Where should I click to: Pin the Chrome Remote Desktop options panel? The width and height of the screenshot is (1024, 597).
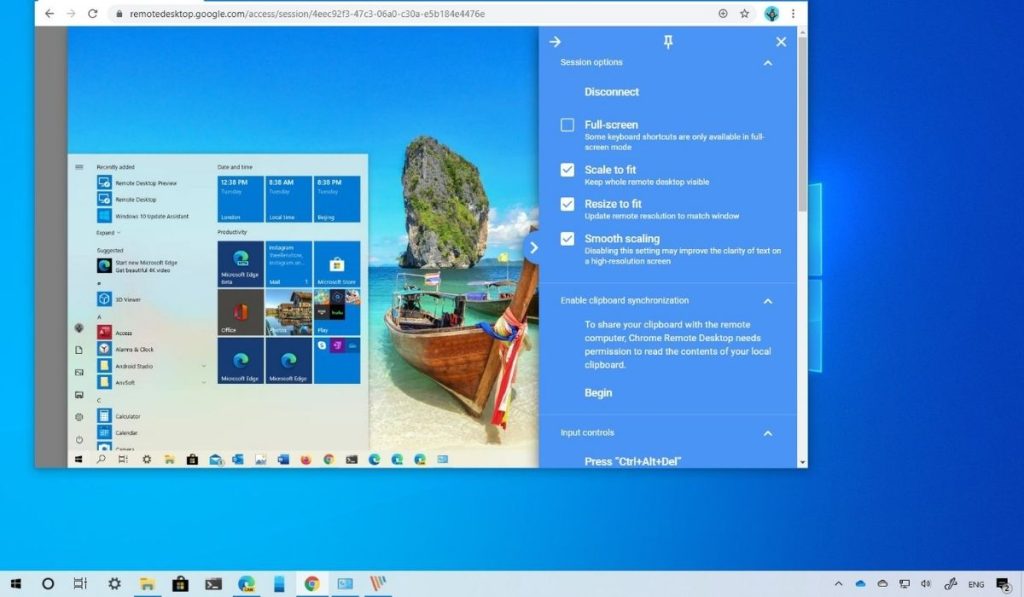click(x=667, y=42)
